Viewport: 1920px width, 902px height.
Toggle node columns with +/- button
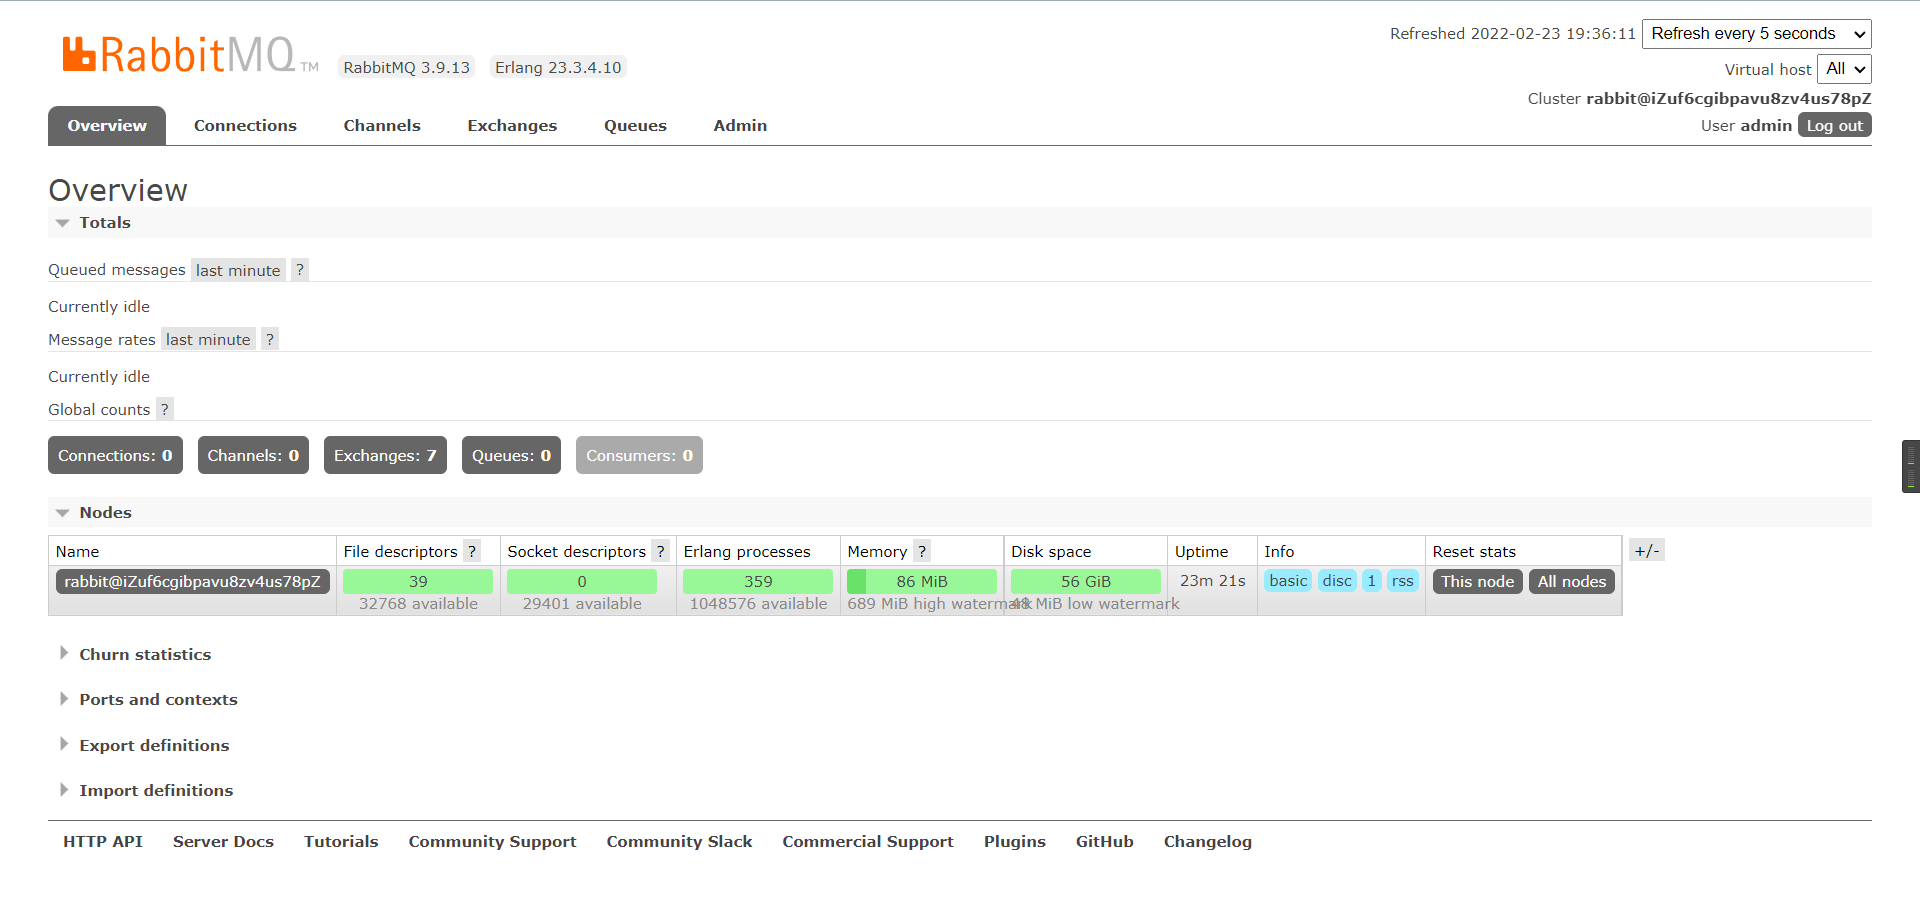pos(1647,551)
